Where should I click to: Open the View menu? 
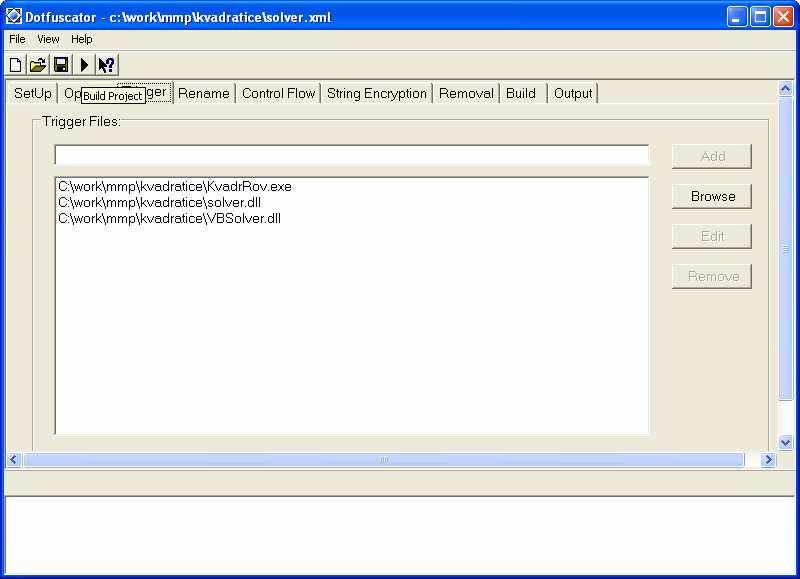[x=48, y=39]
